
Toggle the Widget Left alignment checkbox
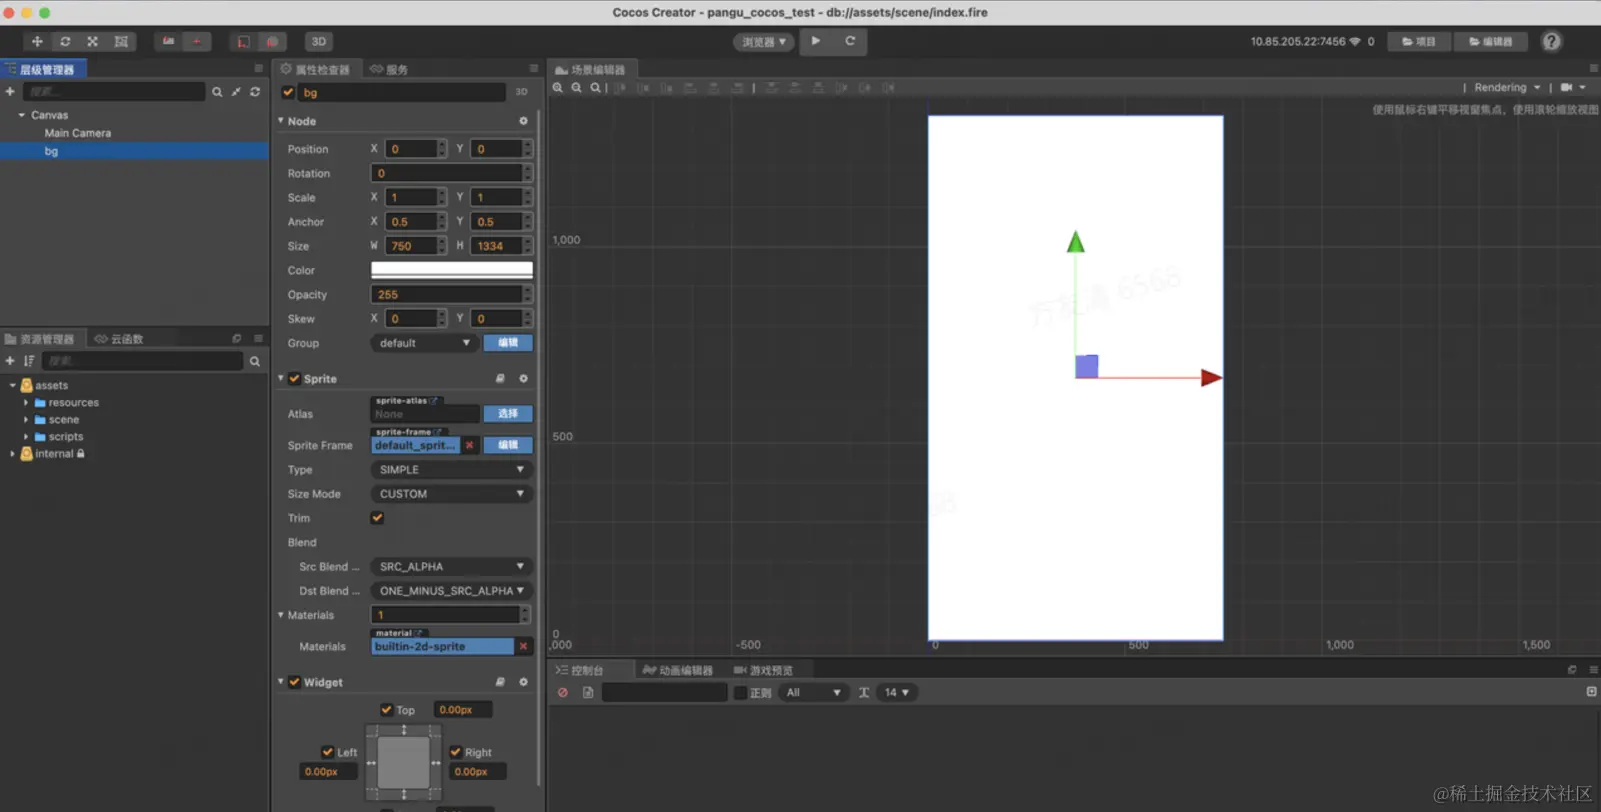pos(327,752)
